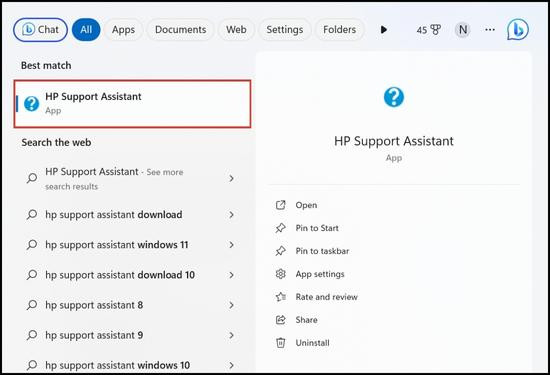Click search icon next to 'hp support assistant windows 11'

coord(32,245)
